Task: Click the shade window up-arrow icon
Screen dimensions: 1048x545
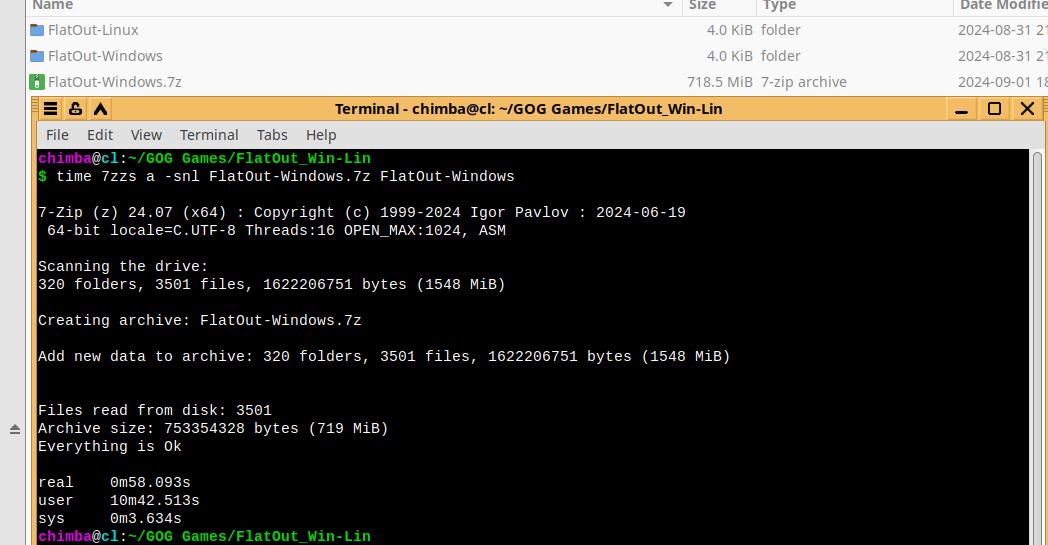Action: coord(100,109)
